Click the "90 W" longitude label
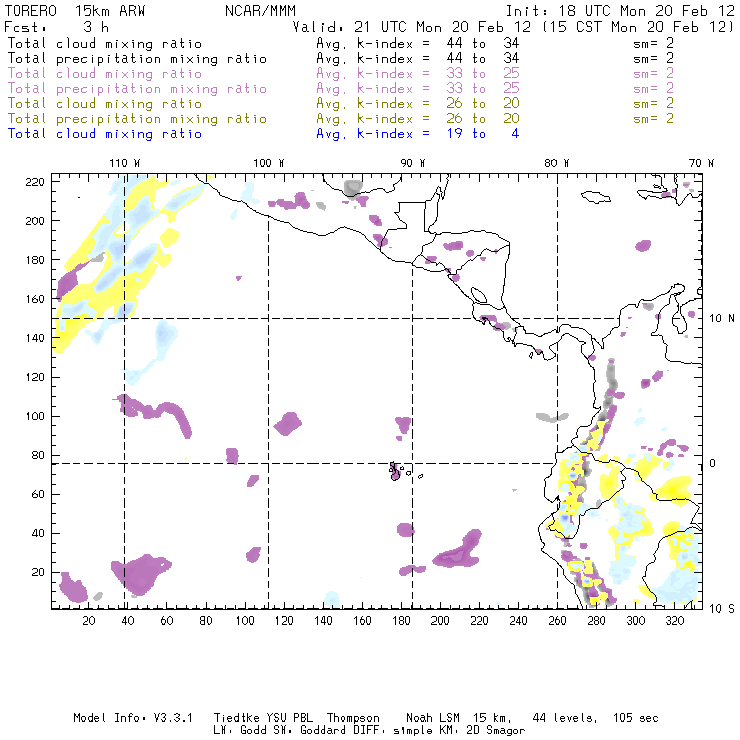 point(413,163)
